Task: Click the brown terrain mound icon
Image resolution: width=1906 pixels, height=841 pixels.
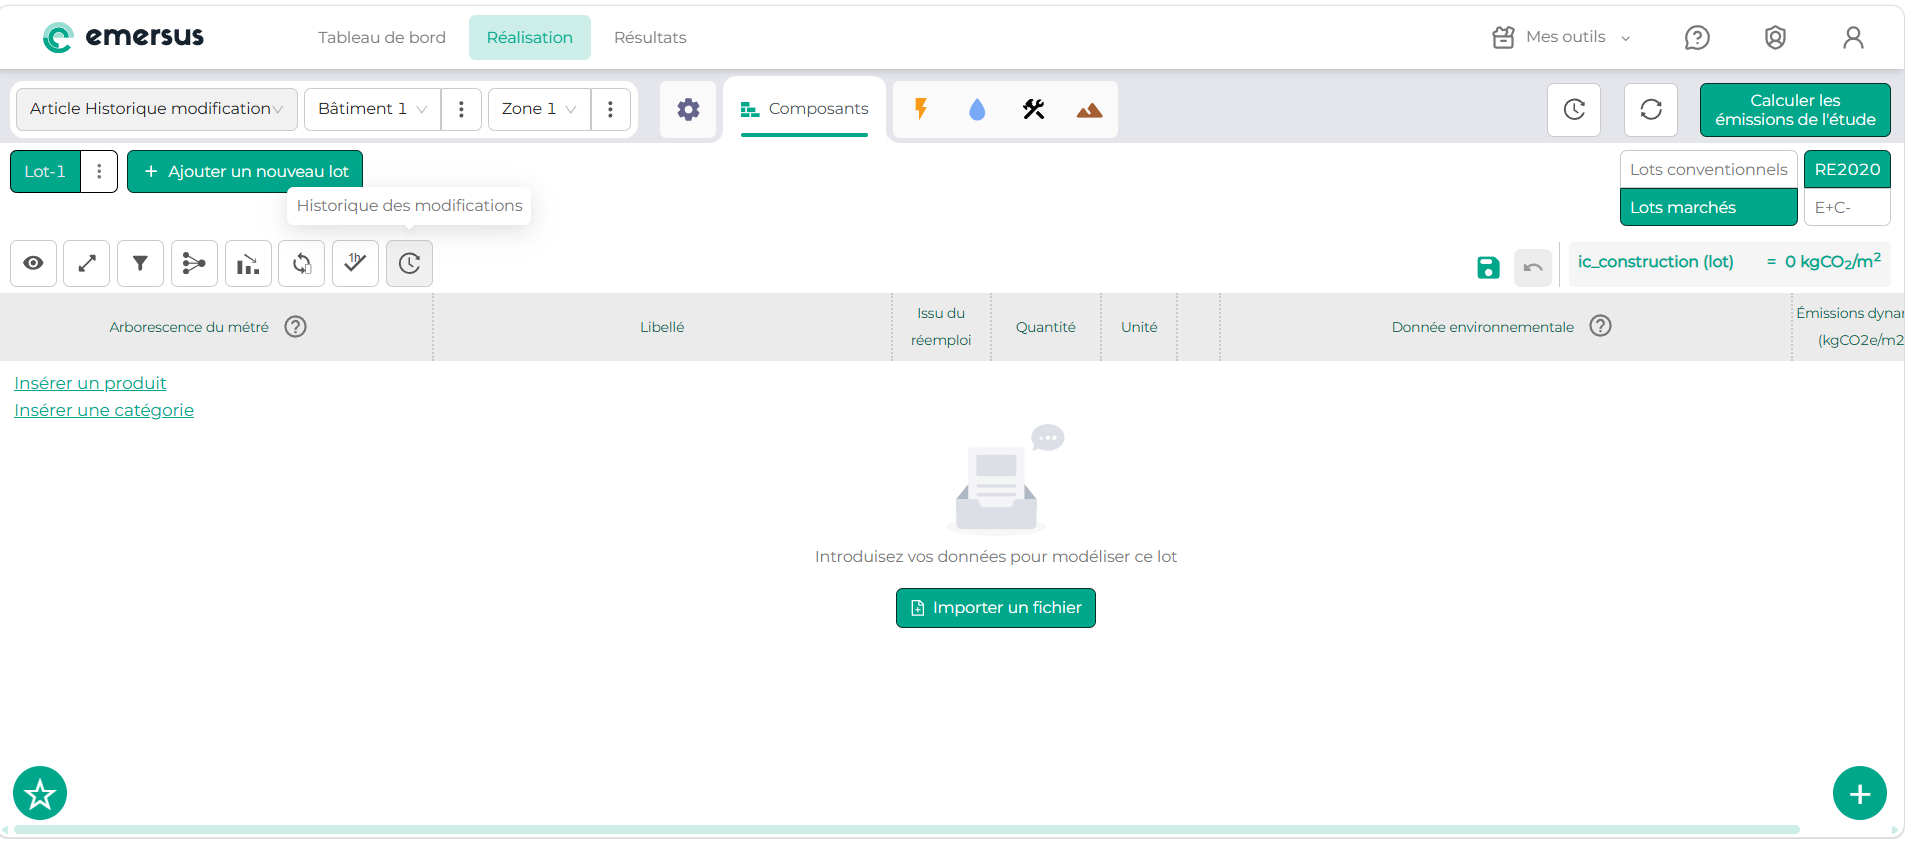Action: [1090, 110]
